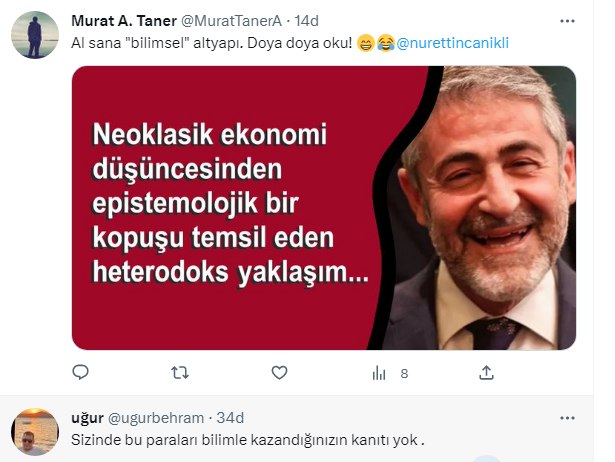Open more options on Murat's tweet
Screen dimensions: 615x462
click(x=567, y=21)
